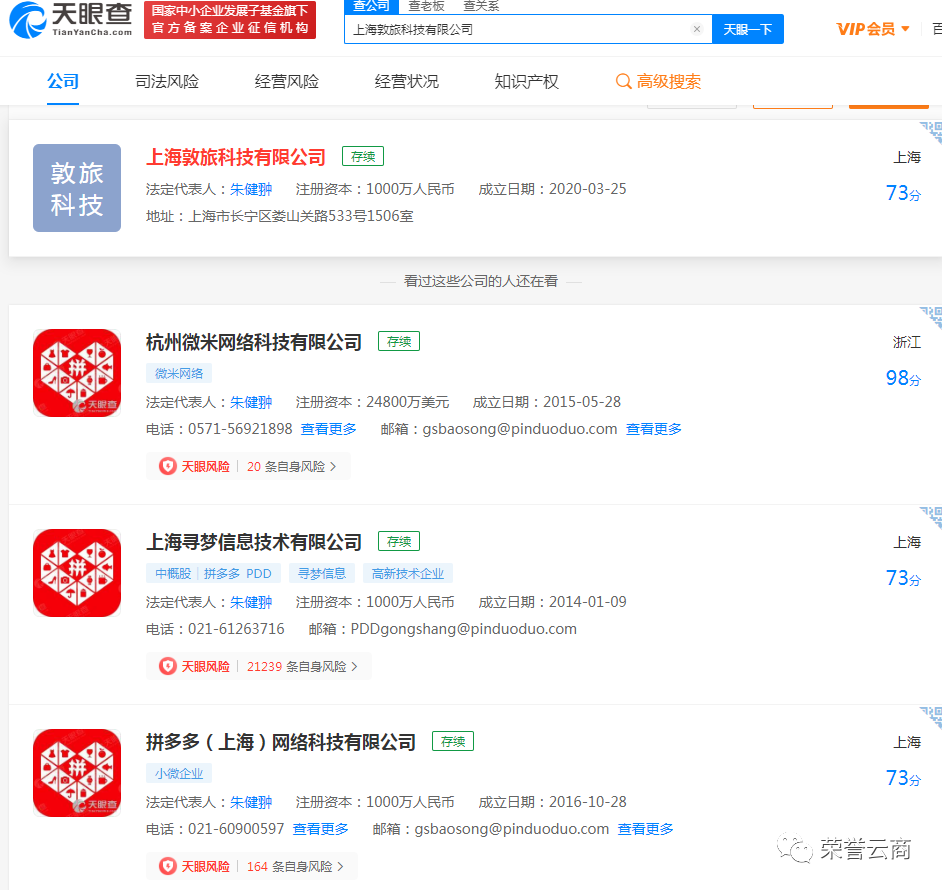This screenshot has height=890, width=942.
Task: Select the 查老板 search tab
Action: (427, 6)
